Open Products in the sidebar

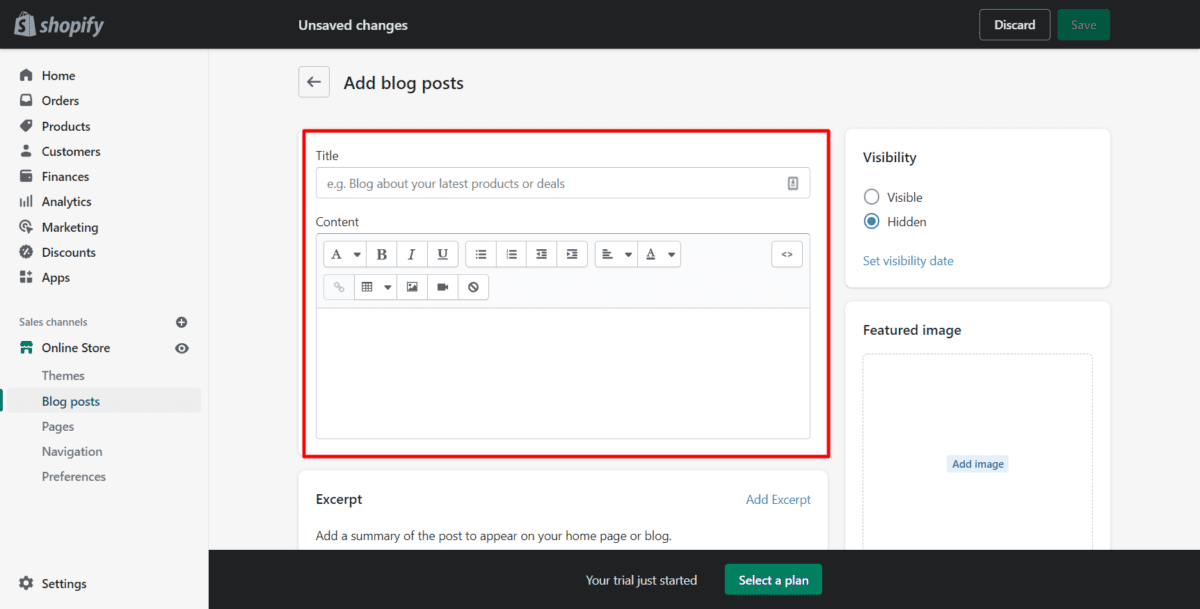click(x=66, y=126)
